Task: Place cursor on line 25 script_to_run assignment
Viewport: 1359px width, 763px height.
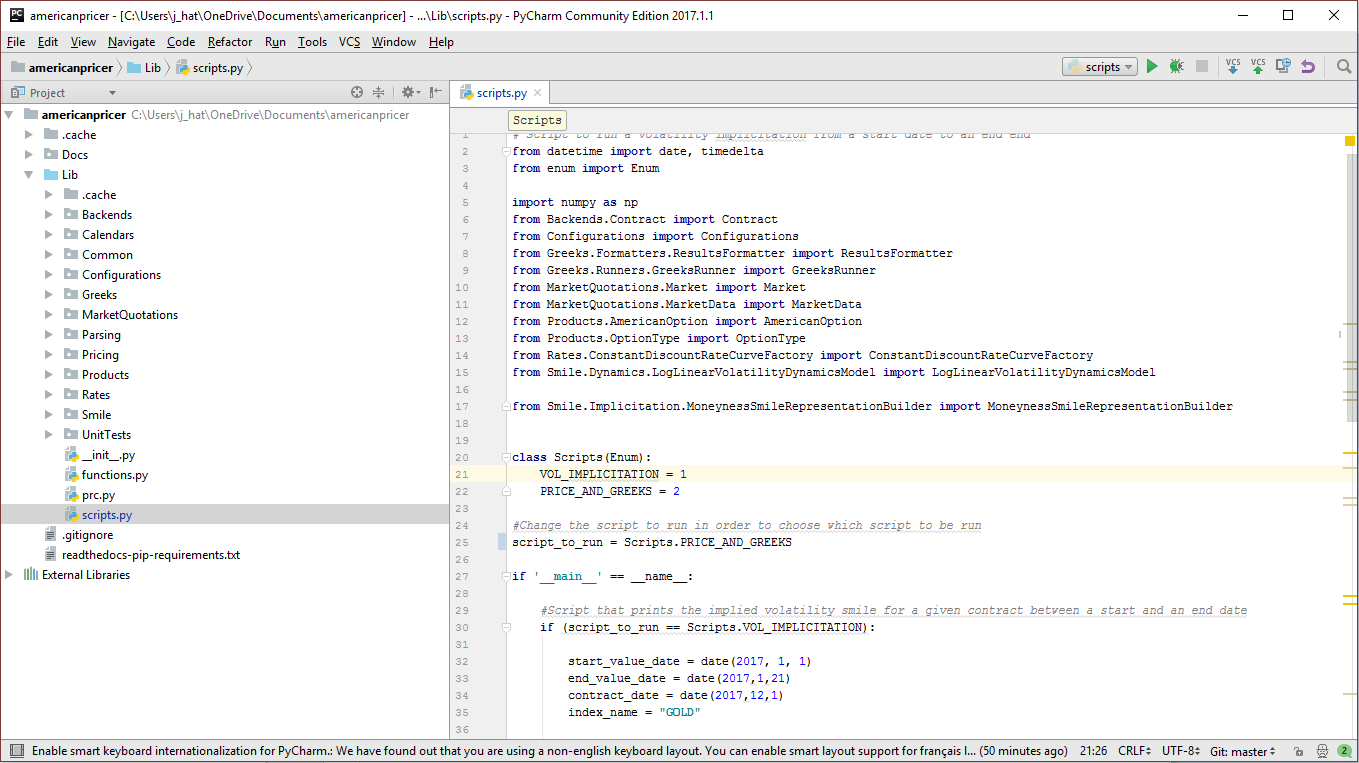Action: click(652, 542)
